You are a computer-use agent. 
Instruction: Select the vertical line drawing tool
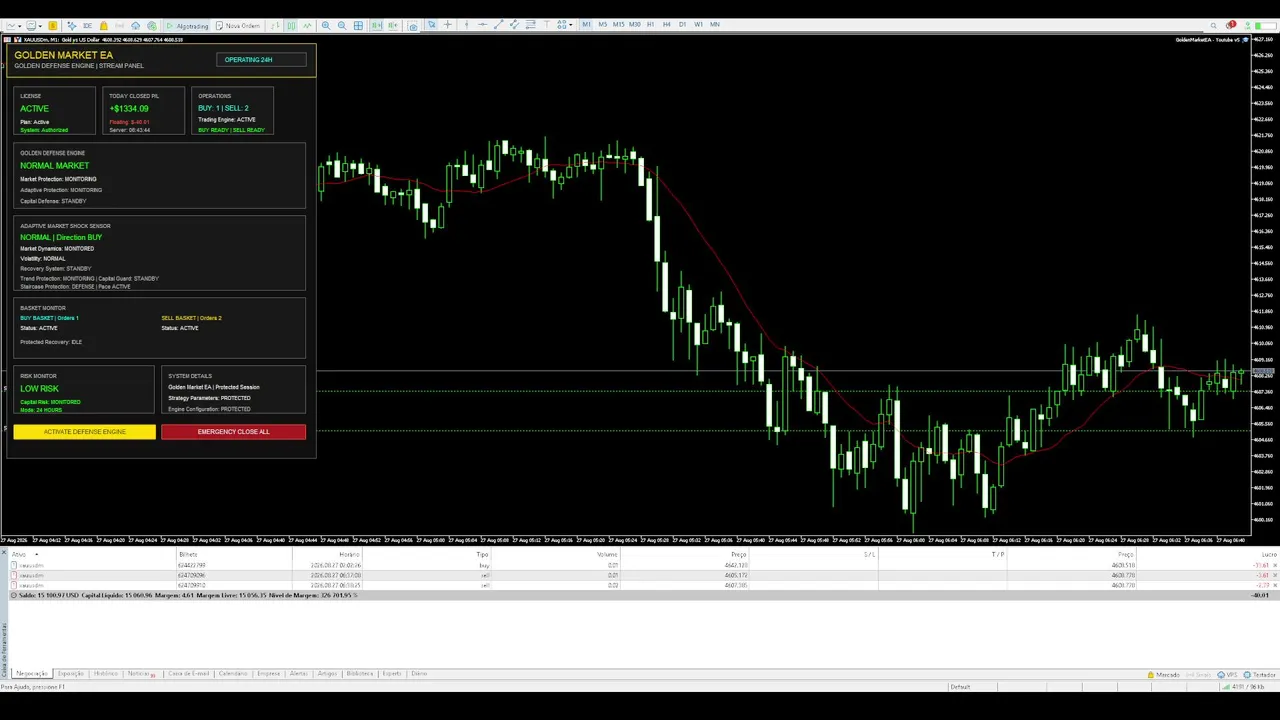click(466, 25)
